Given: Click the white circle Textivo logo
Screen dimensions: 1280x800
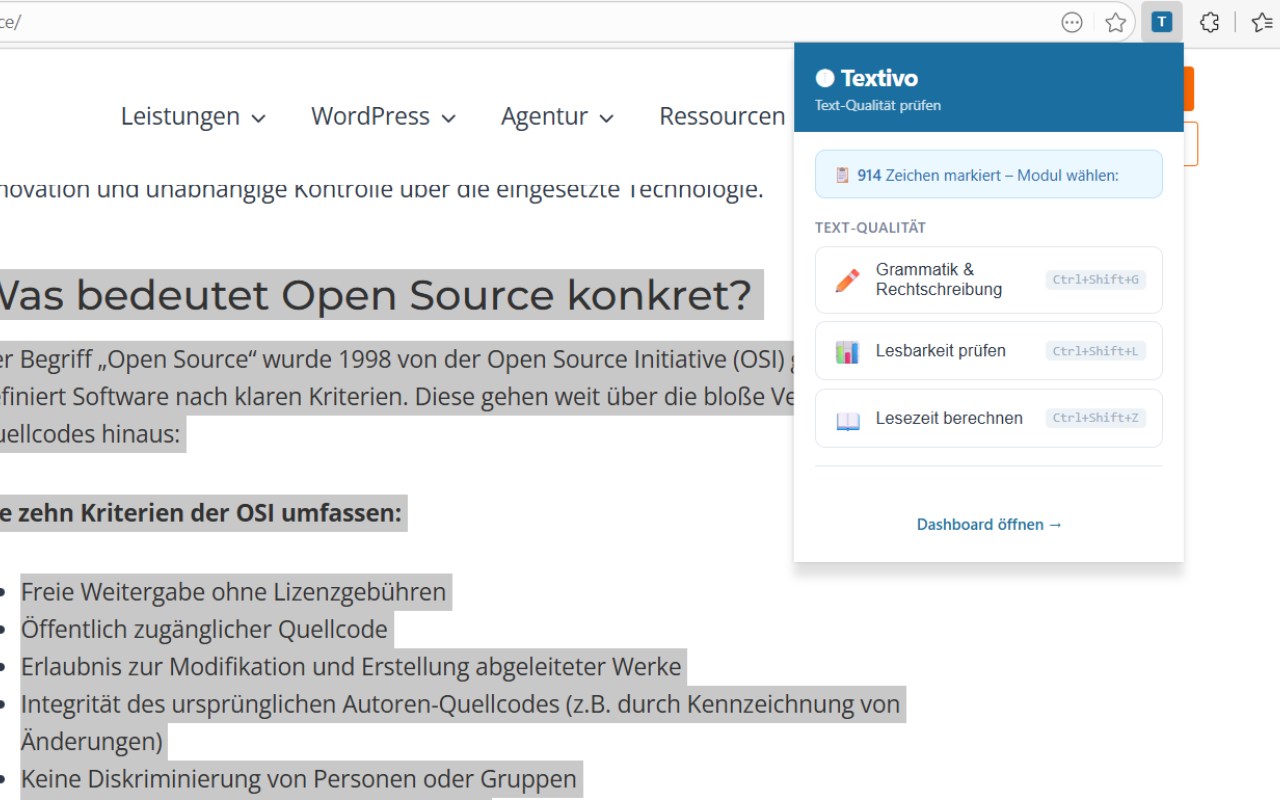Looking at the screenshot, I should (825, 78).
